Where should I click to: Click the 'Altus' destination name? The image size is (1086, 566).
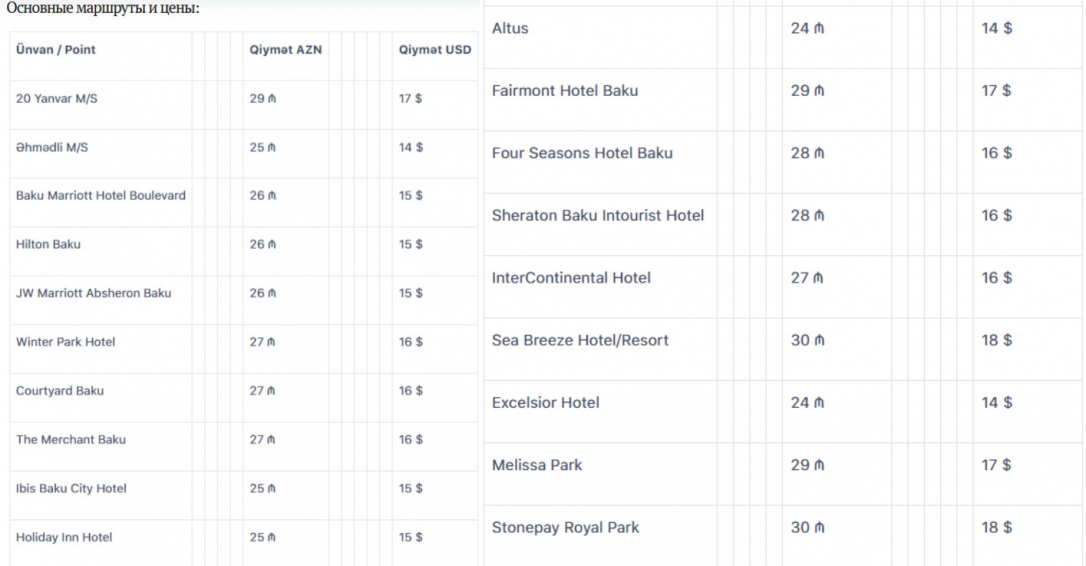[x=510, y=29]
